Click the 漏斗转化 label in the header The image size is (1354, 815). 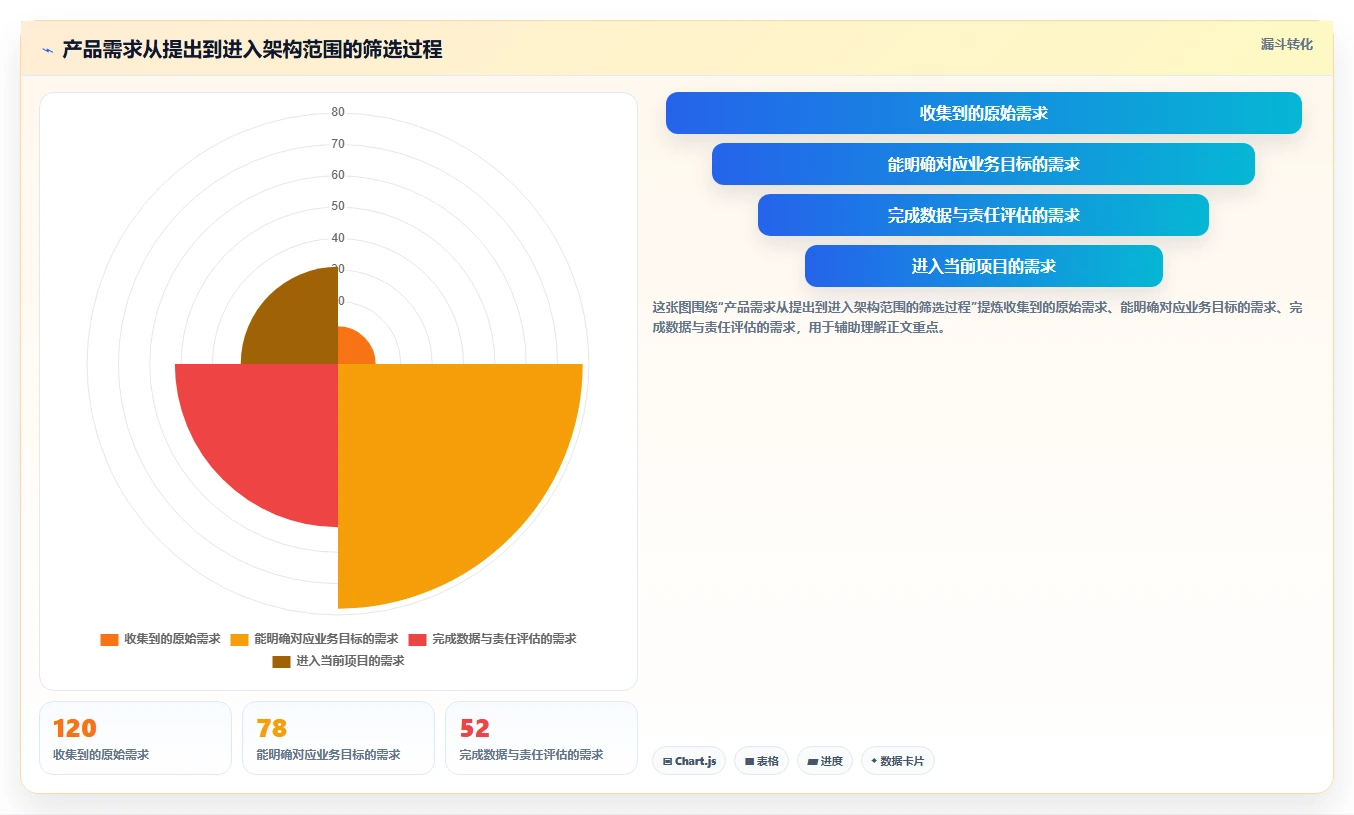[1286, 45]
